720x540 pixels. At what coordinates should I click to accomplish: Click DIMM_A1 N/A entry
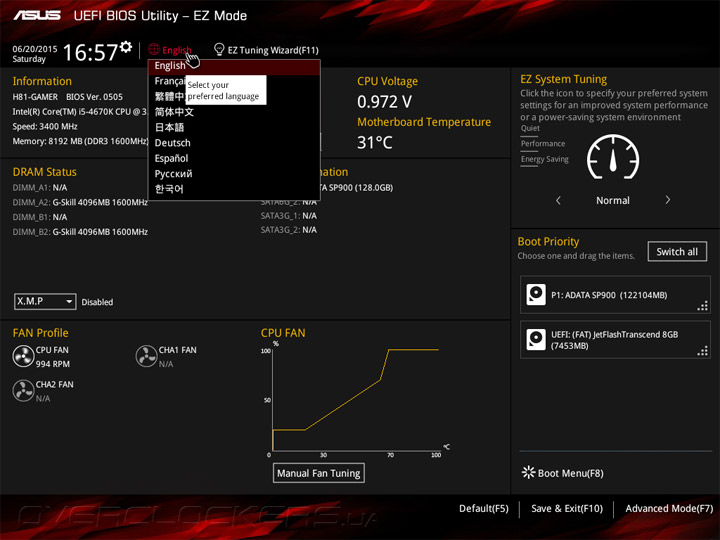coord(40,188)
